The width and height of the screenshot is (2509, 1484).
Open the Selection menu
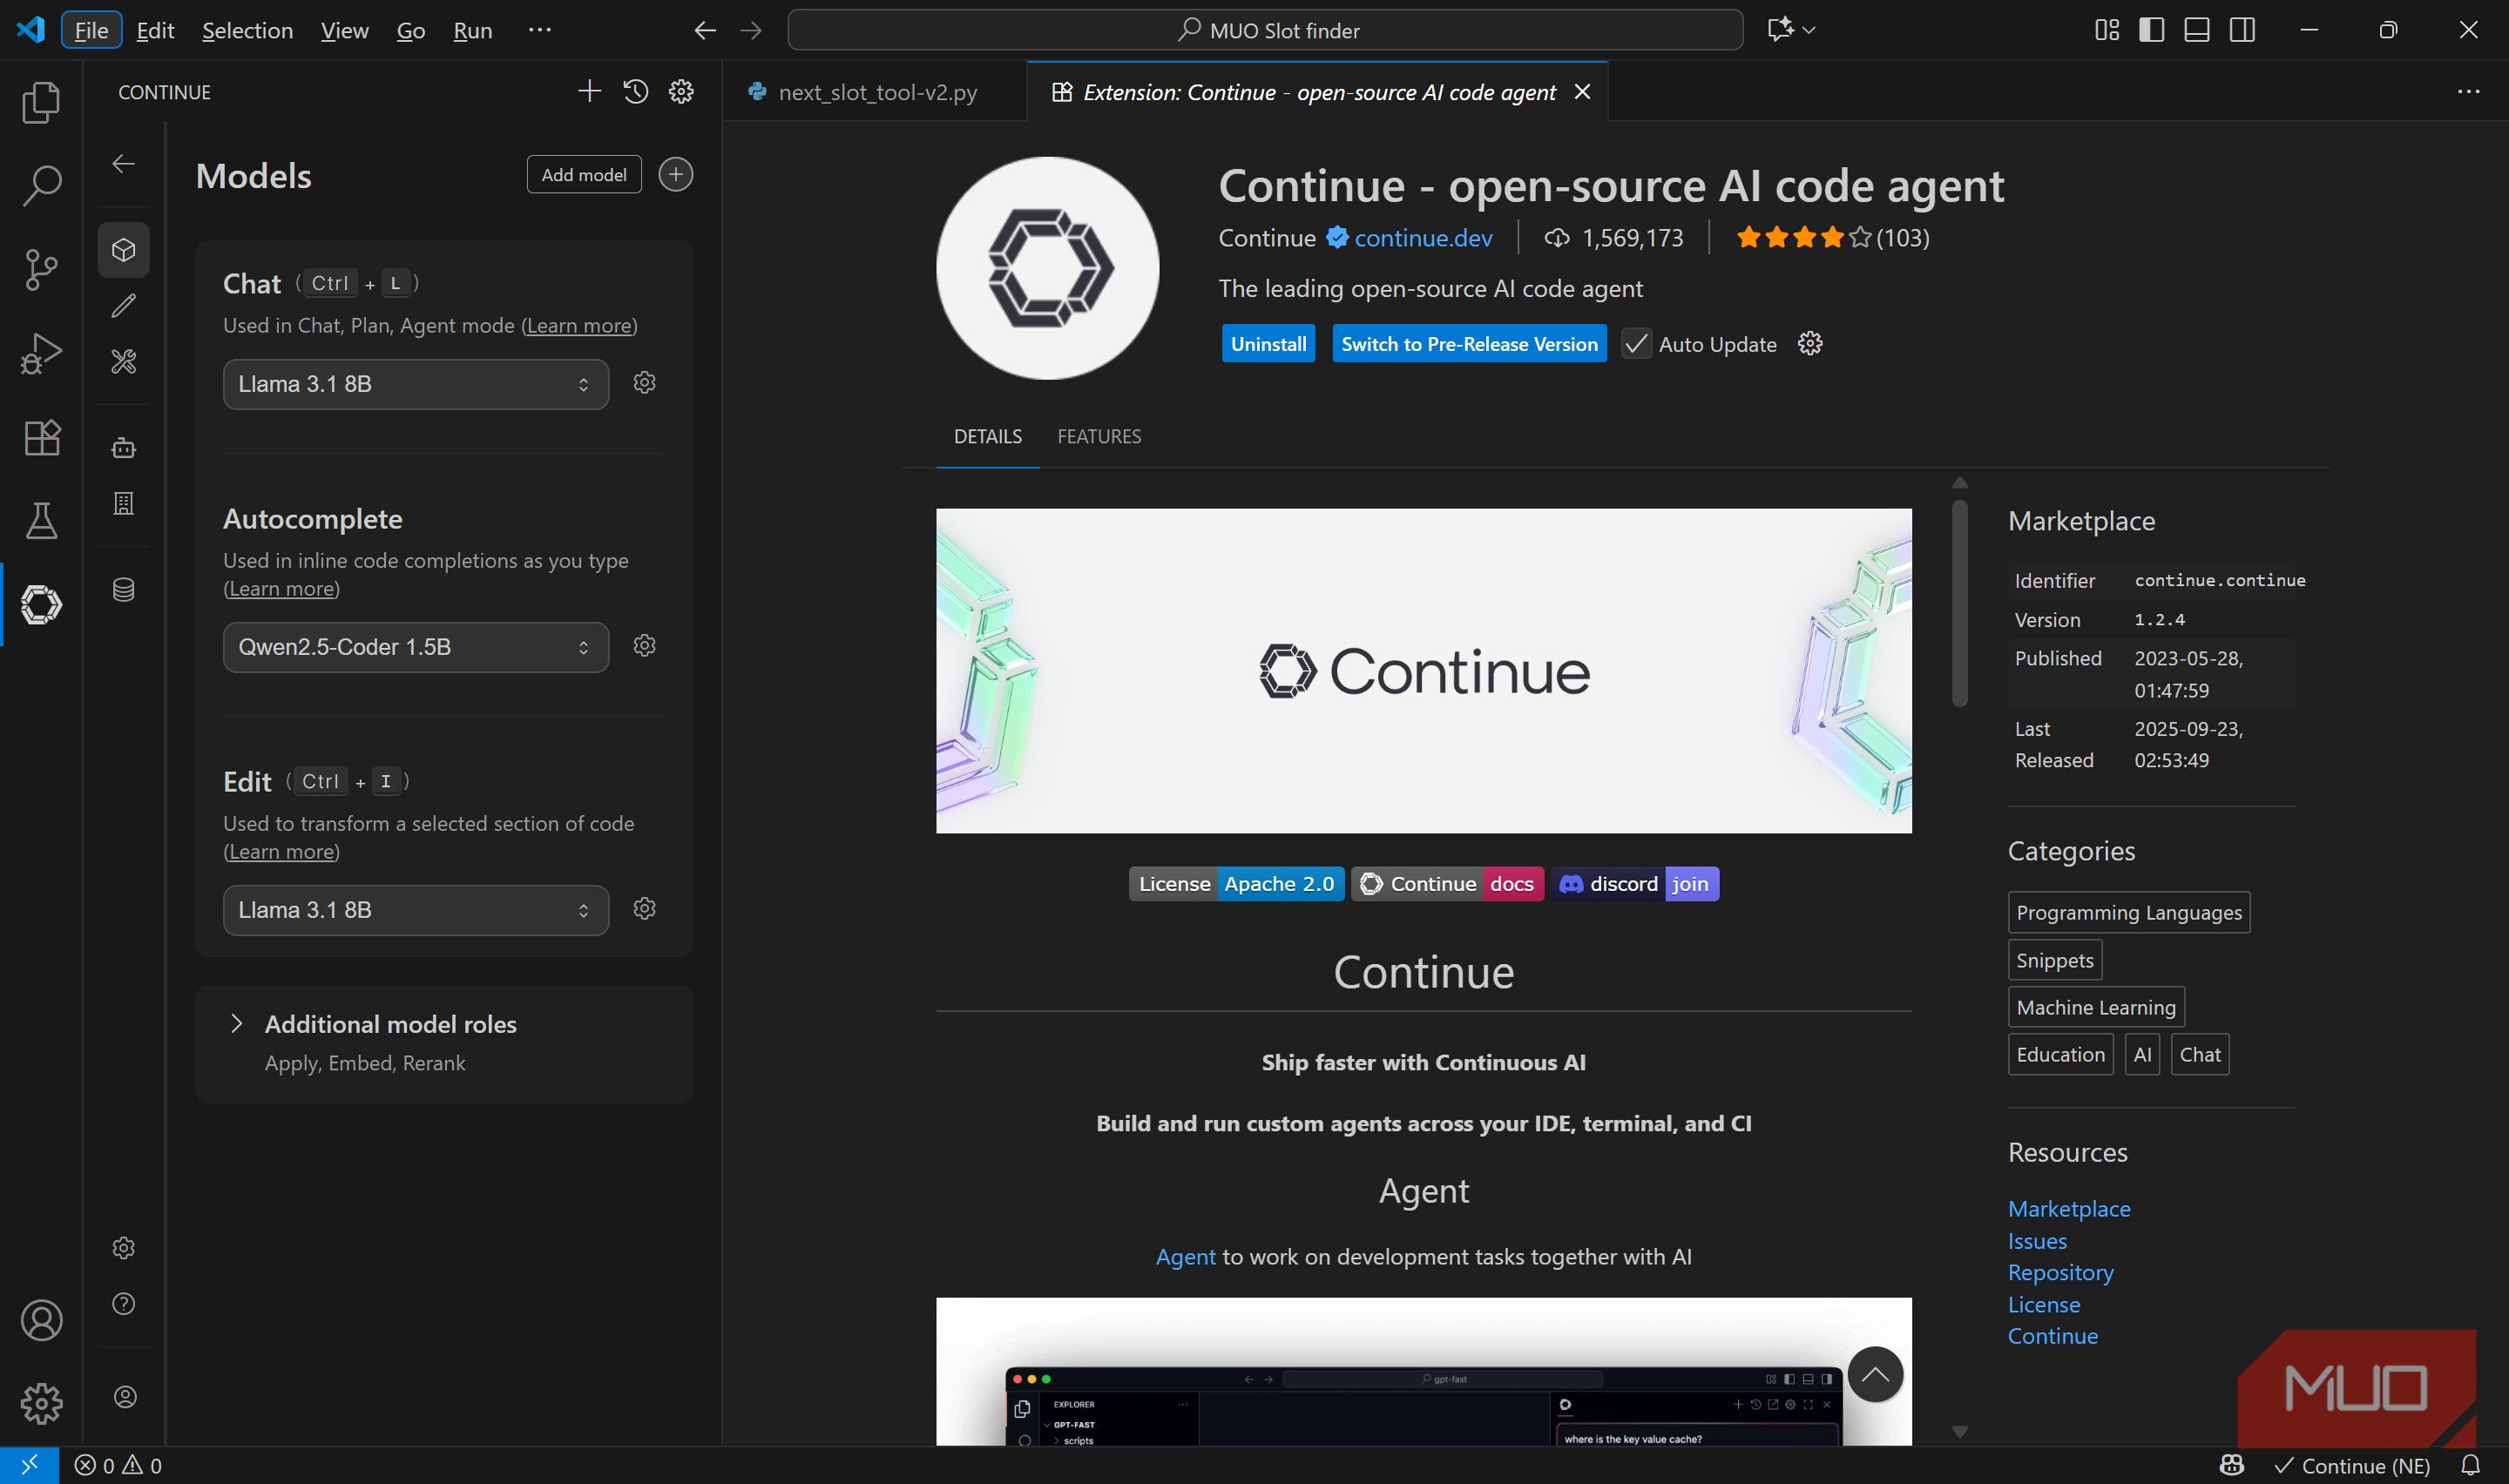coord(247,30)
